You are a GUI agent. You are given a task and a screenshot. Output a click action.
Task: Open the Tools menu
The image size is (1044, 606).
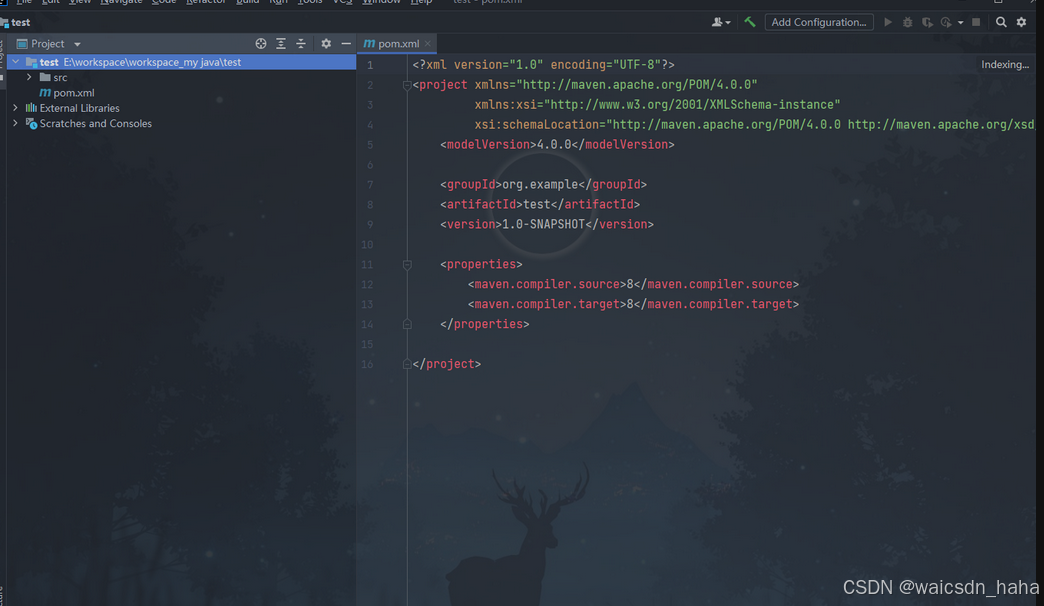pos(310,2)
